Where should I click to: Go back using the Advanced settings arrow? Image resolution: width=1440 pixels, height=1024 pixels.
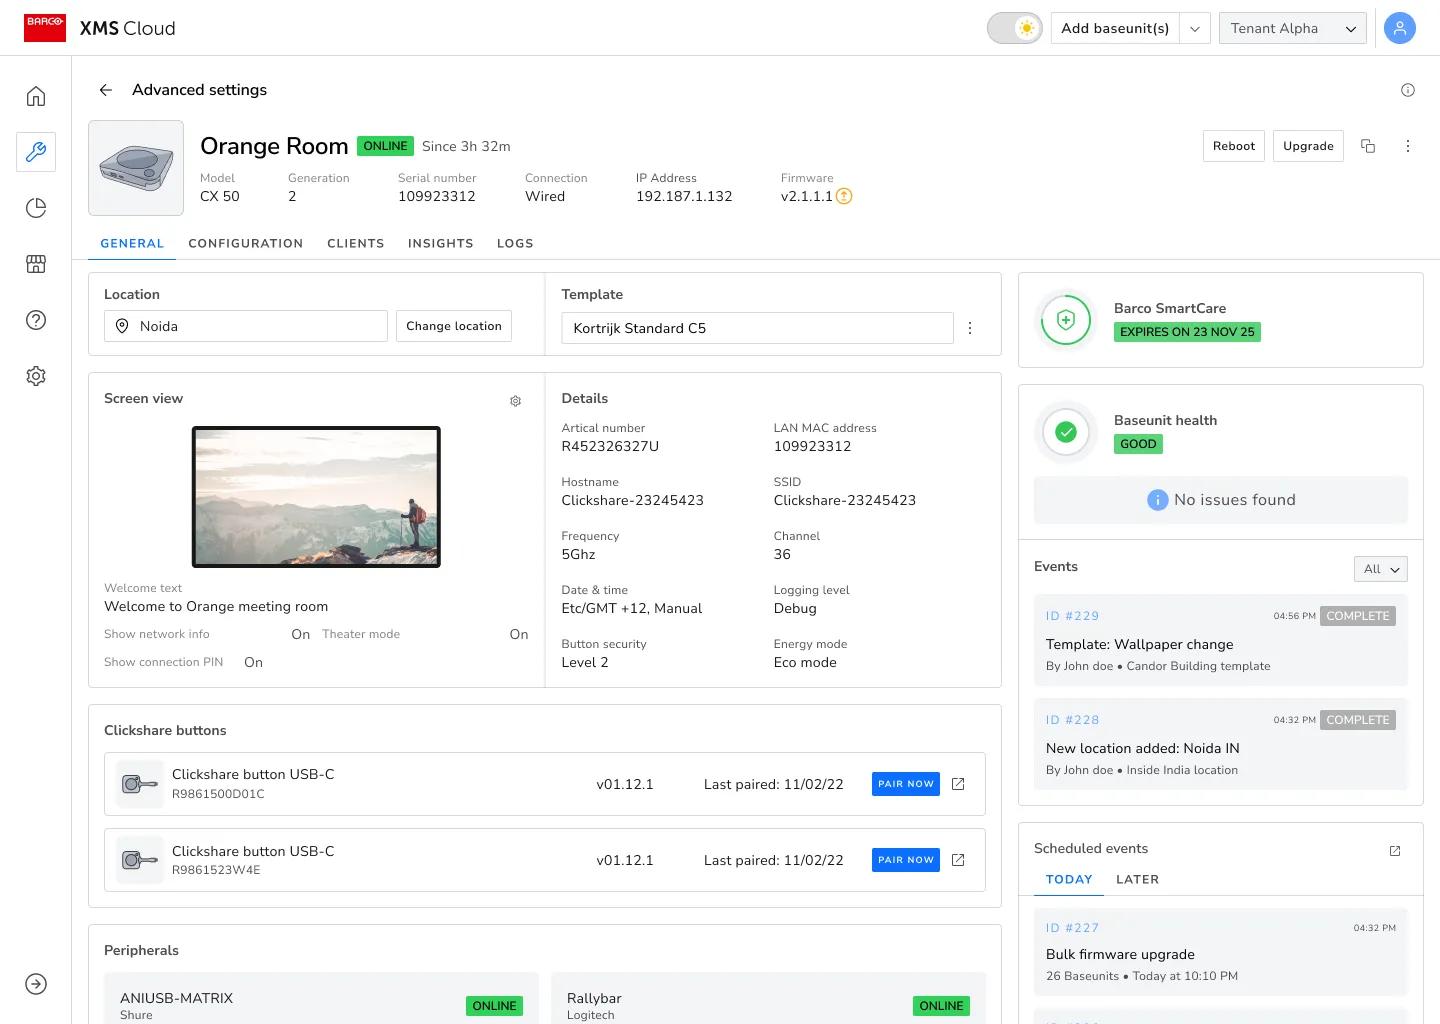[x=106, y=90]
